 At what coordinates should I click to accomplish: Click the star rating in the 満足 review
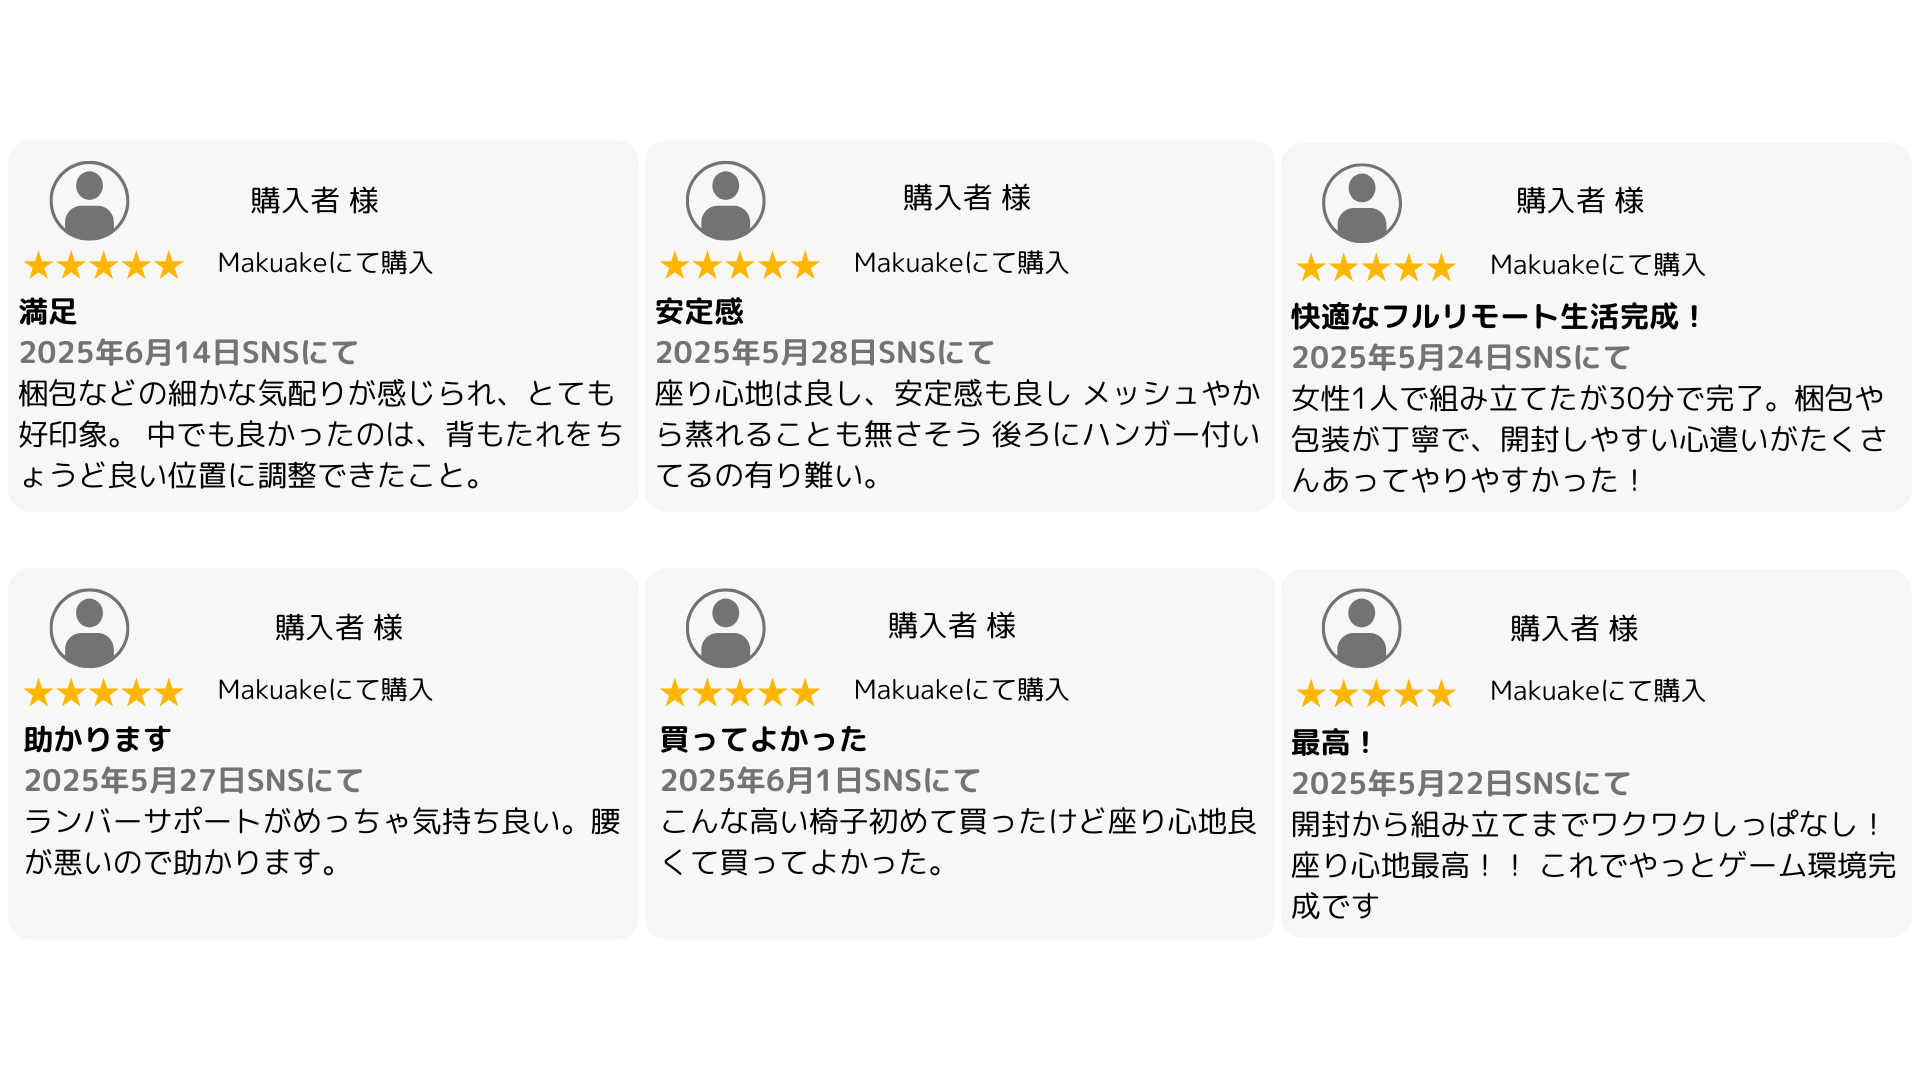click(104, 265)
